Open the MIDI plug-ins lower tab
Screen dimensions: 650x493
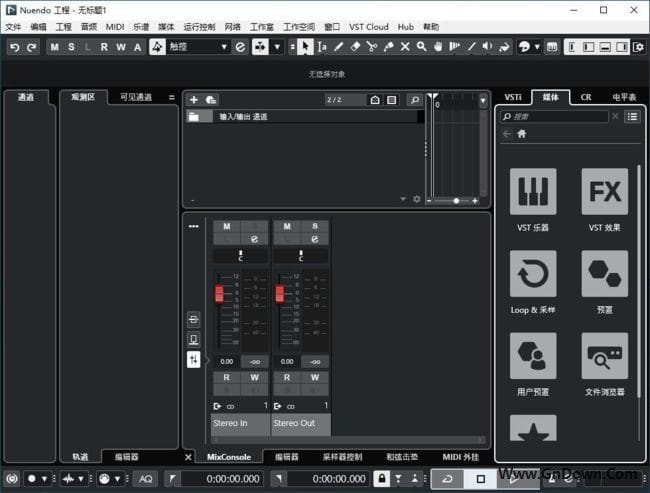[461, 457]
